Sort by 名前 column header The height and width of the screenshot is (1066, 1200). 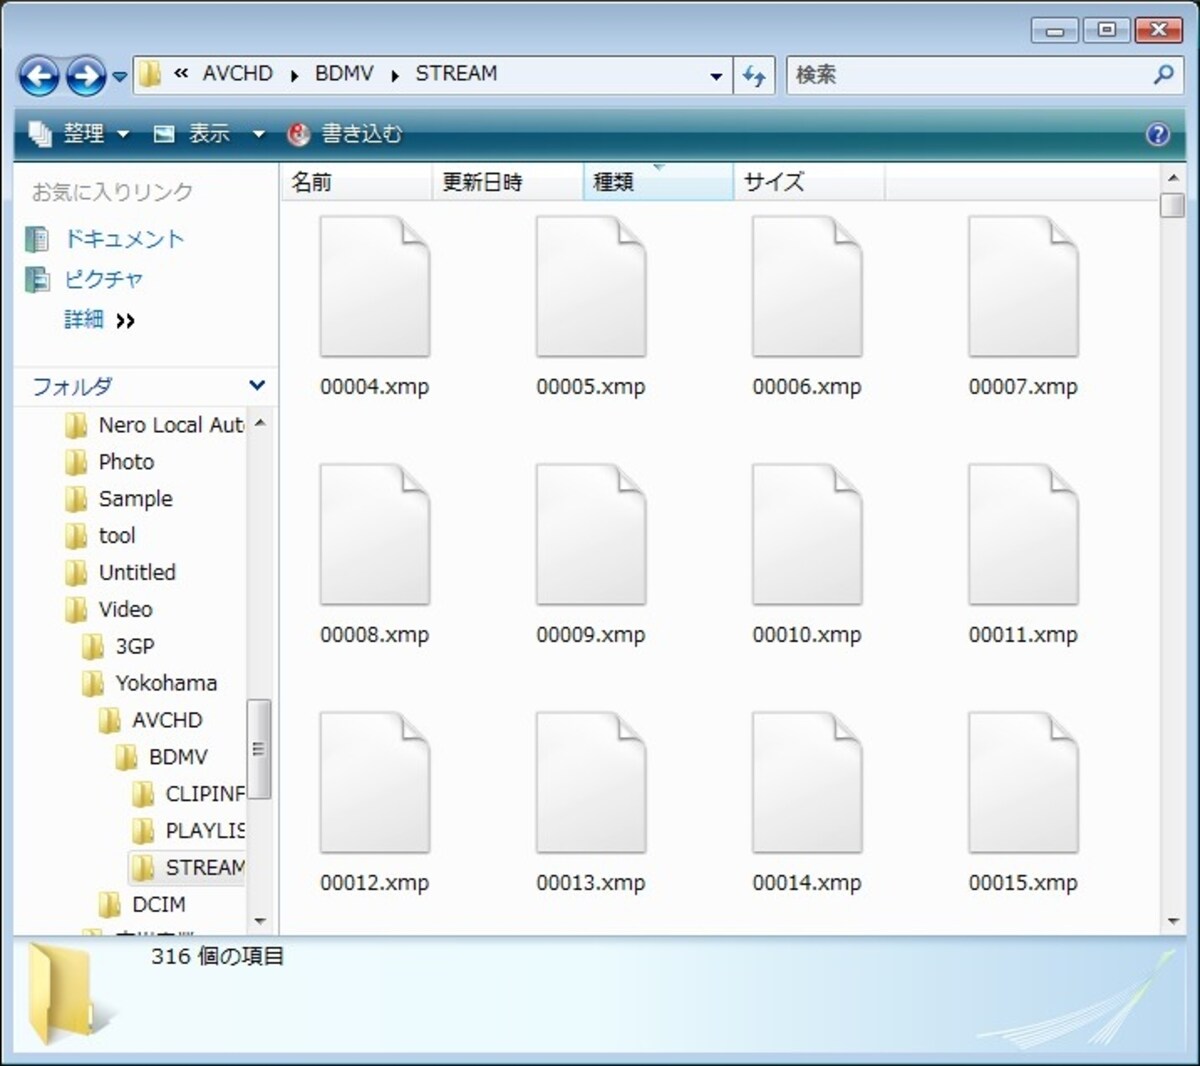(x=356, y=182)
